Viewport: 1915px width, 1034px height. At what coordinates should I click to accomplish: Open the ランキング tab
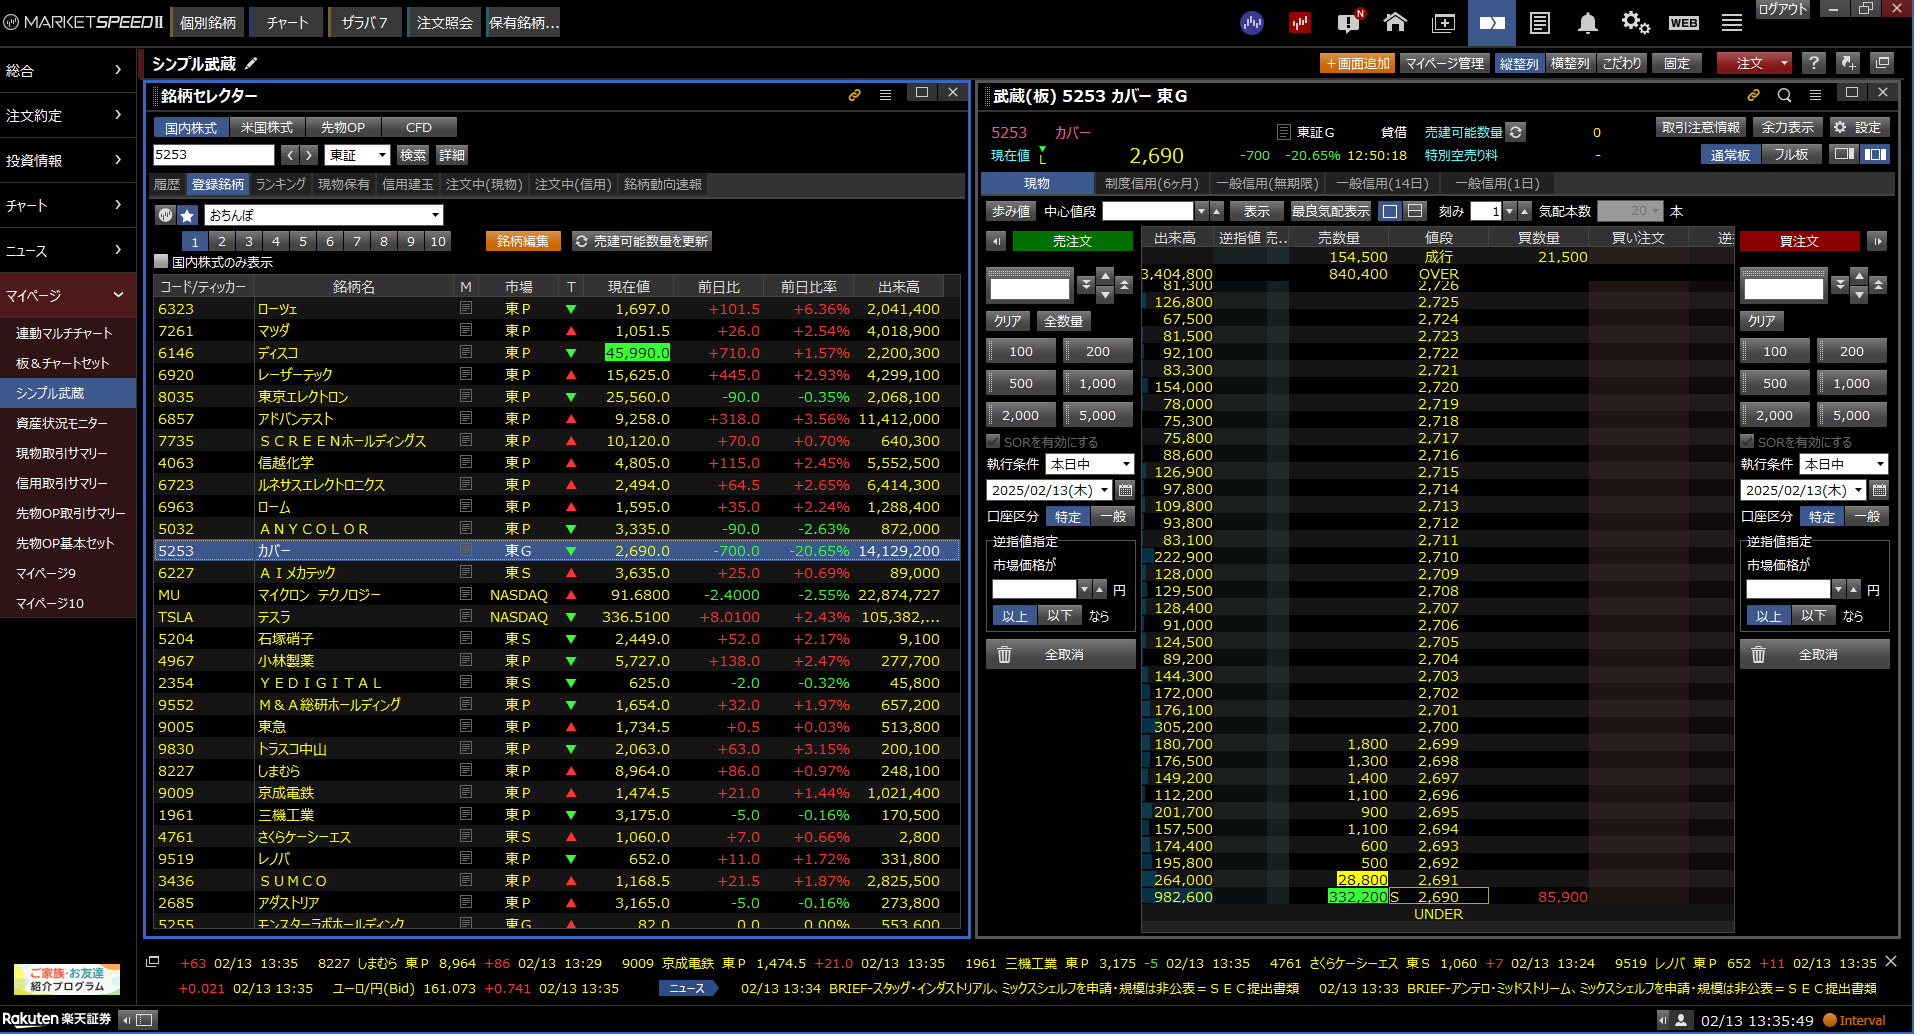pyautogui.click(x=280, y=184)
